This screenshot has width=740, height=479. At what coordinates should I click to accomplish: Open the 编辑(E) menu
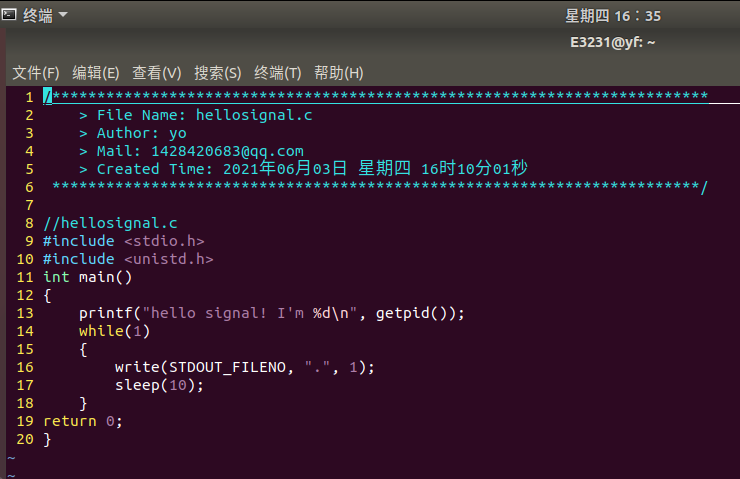click(96, 73)
